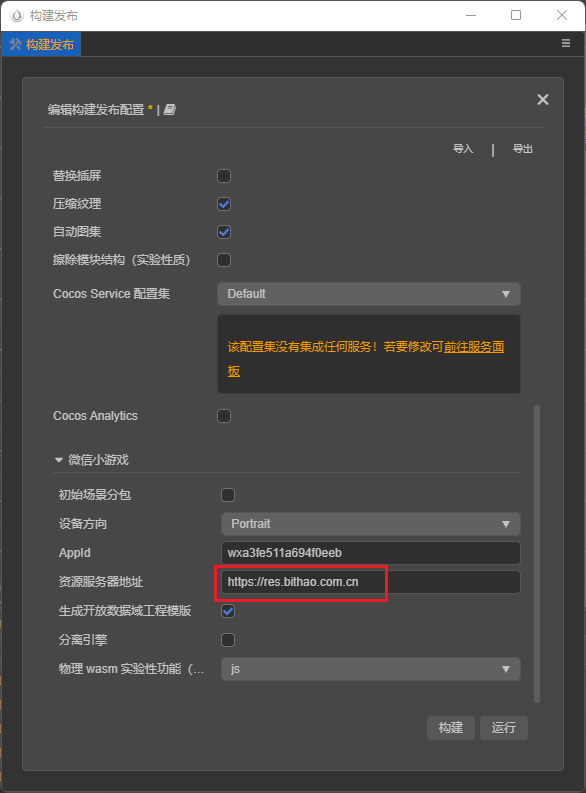Open the documentation book icon next to title
This screenshot has height=793, width=586.
coord(170,110)
